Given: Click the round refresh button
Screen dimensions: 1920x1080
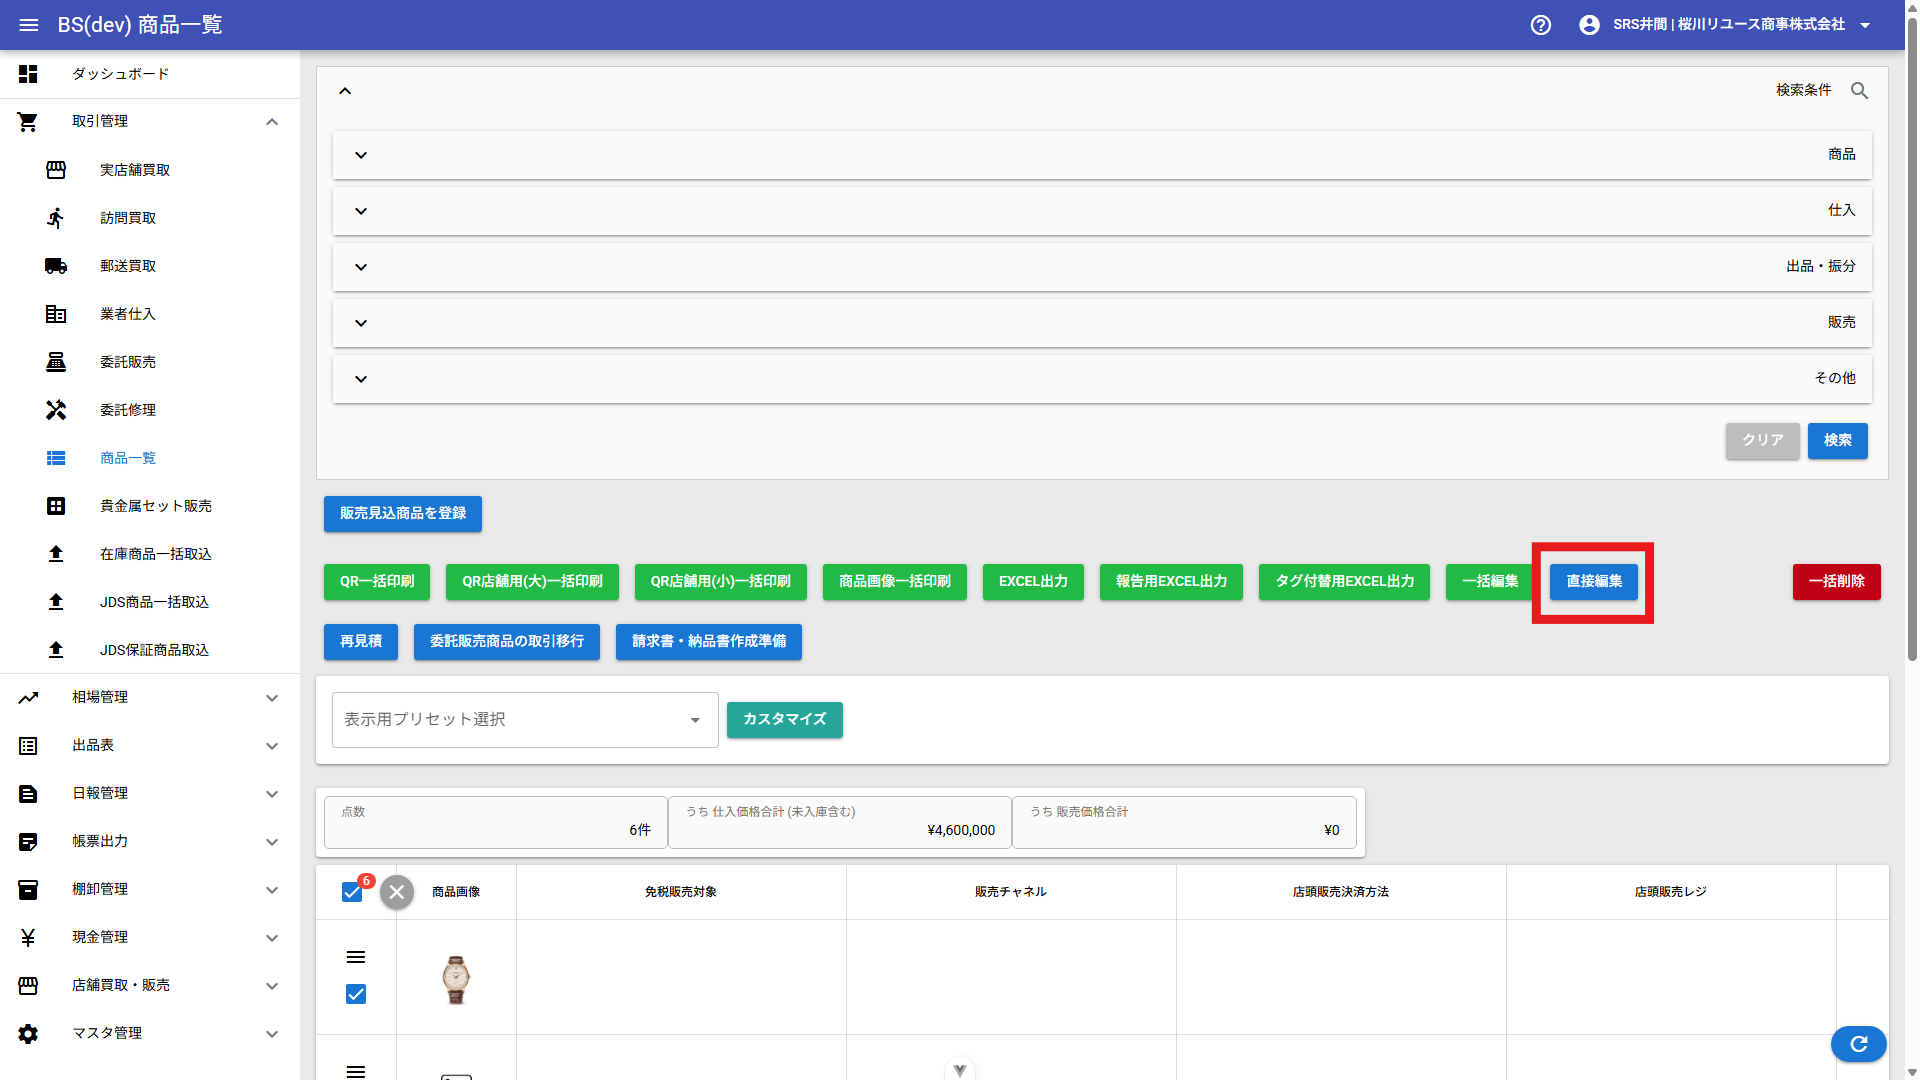Looking at the screenshot, I should coord(1859,1044).
